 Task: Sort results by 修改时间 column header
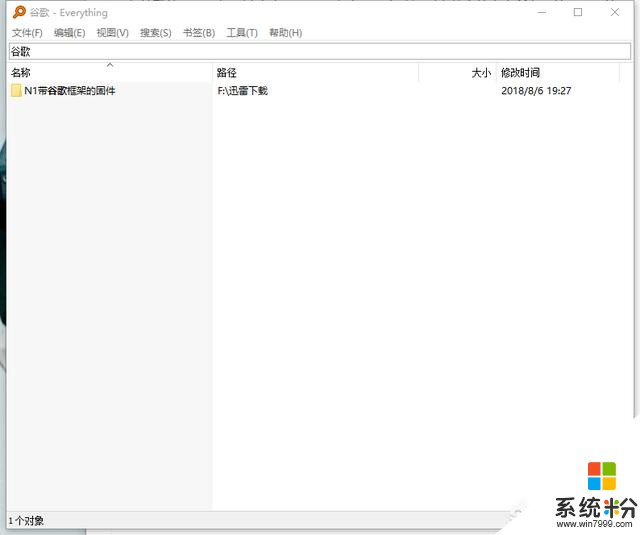[x=558, y=73]
